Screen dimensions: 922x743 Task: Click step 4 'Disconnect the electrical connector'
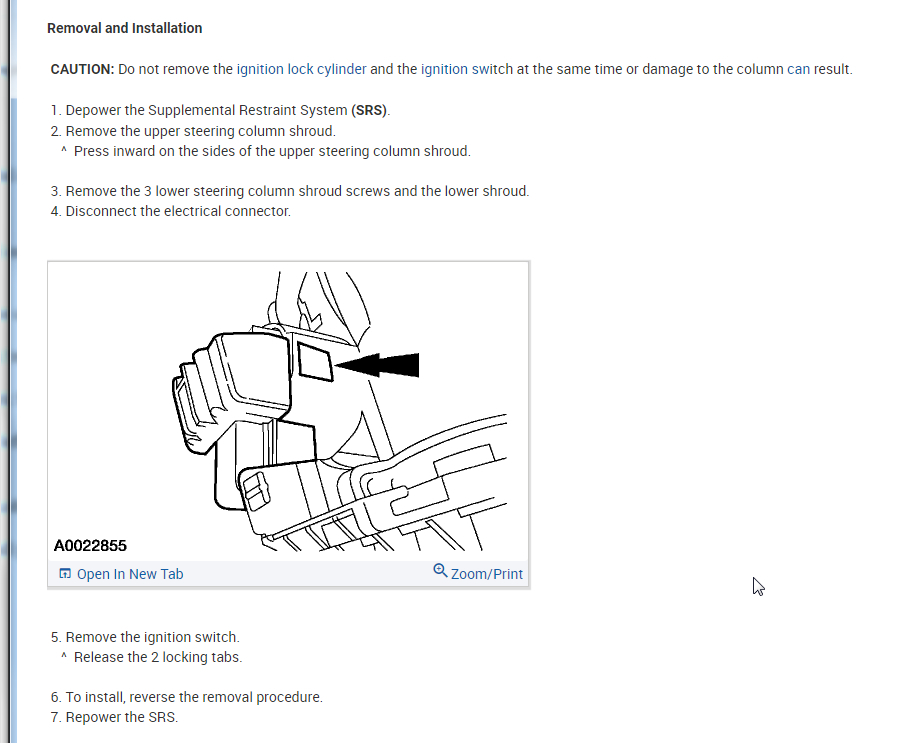171,211
